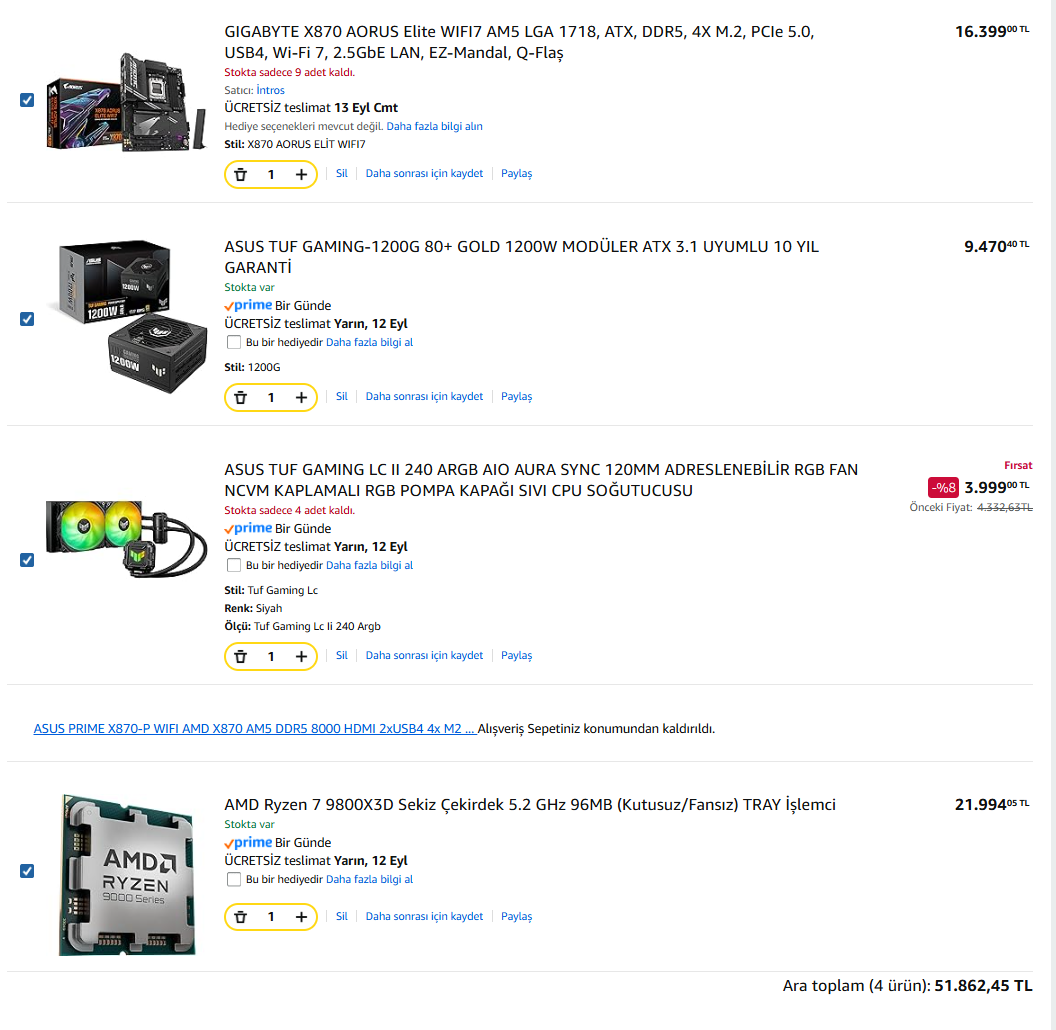Image resolution: width=1056 pixels, height=1030 pixels.
Task: Add one more ASUS TUF LC II 240 cooler
Action: click(301, 657)
